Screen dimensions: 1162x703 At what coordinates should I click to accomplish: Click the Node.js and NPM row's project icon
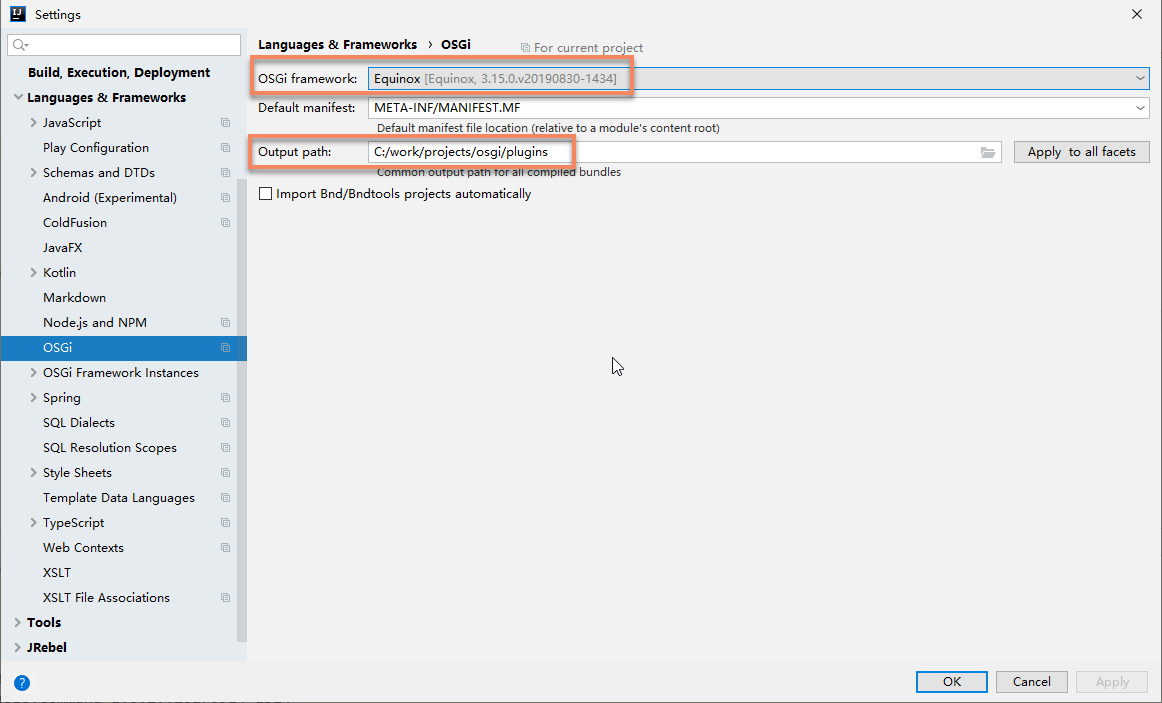pos(225,323)
